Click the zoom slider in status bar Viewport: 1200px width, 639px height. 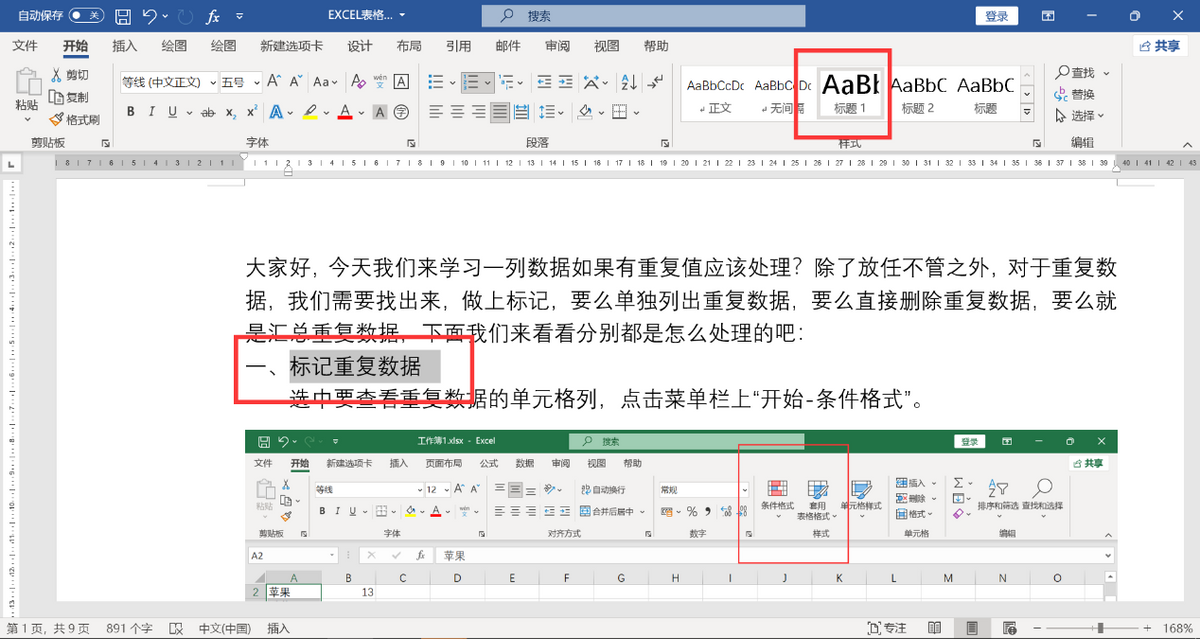1100,628
